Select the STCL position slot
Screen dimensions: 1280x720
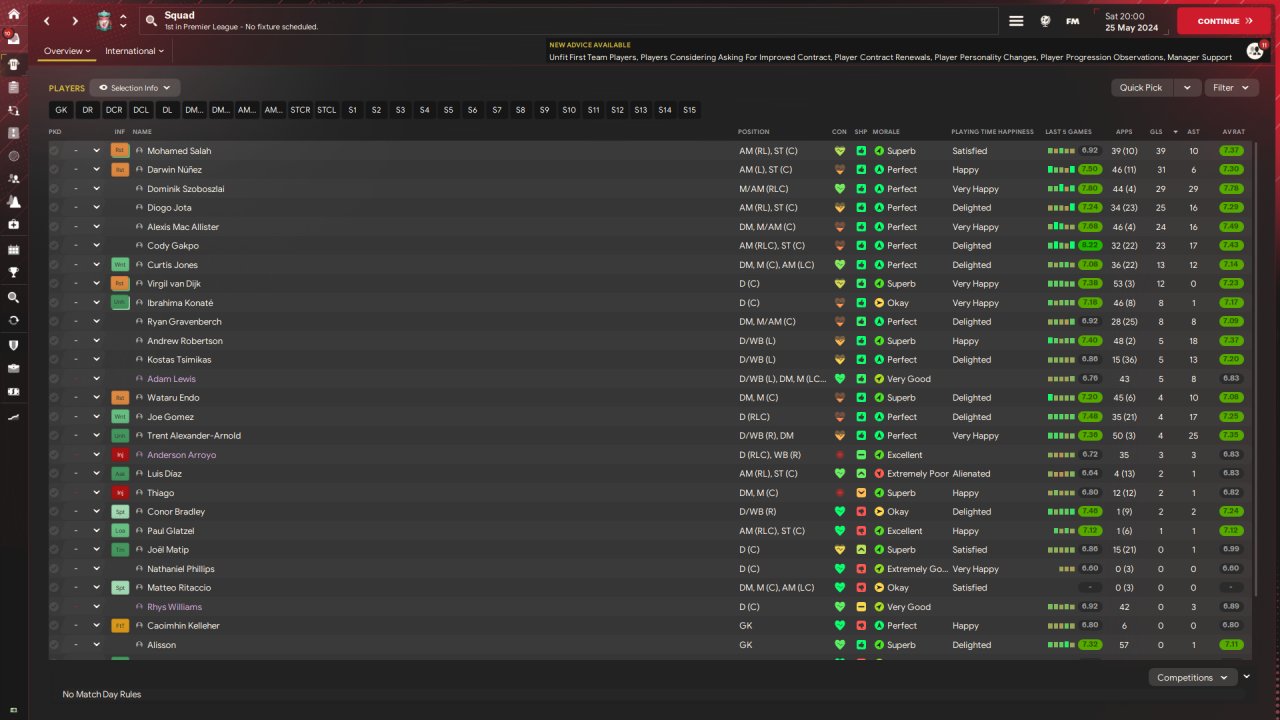327,110
